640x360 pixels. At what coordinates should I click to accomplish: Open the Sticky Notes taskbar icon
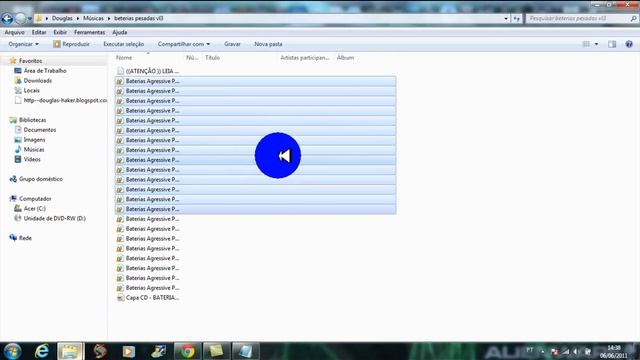(216, 351)
